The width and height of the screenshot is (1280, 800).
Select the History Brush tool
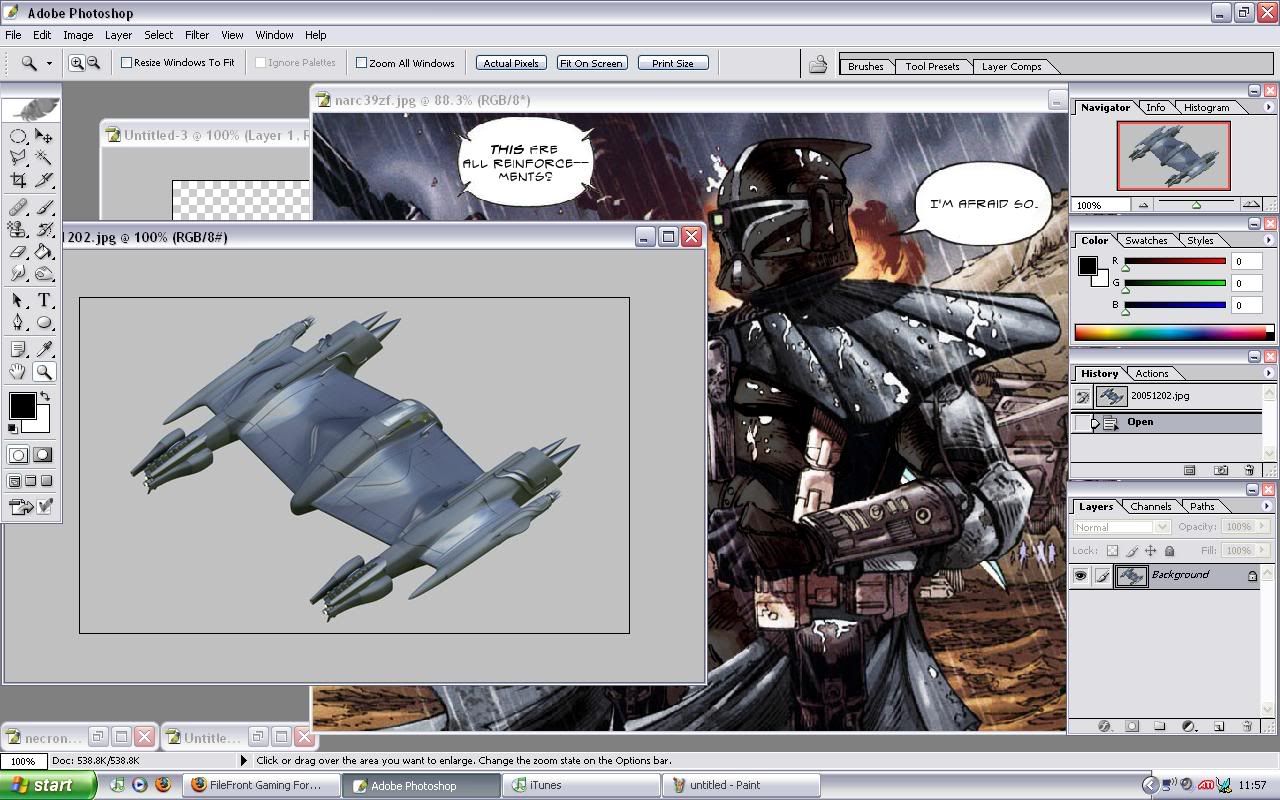[x=44, y=229]
